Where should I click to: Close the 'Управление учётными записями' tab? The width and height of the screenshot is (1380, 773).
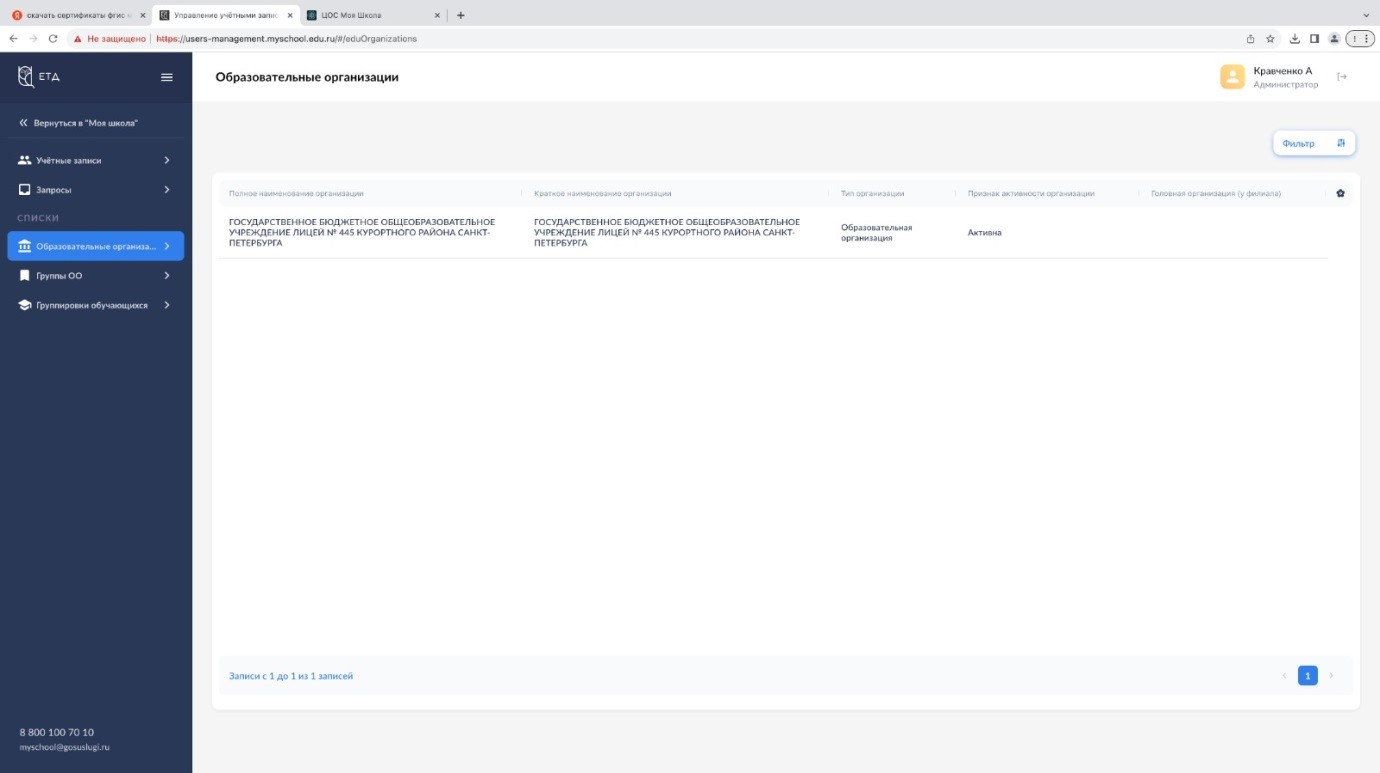(290, 15)
